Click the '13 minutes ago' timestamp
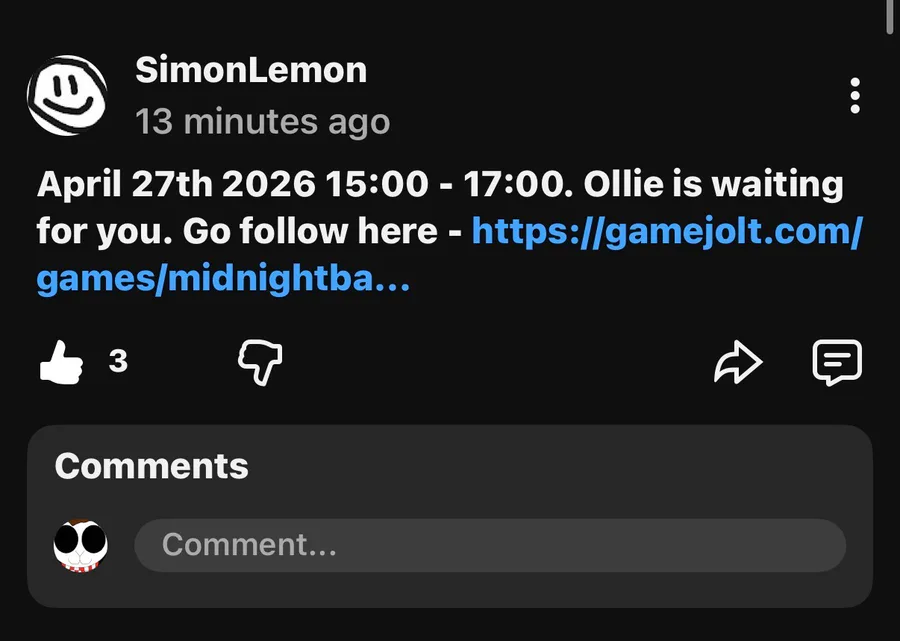 (x=262, y=122)
